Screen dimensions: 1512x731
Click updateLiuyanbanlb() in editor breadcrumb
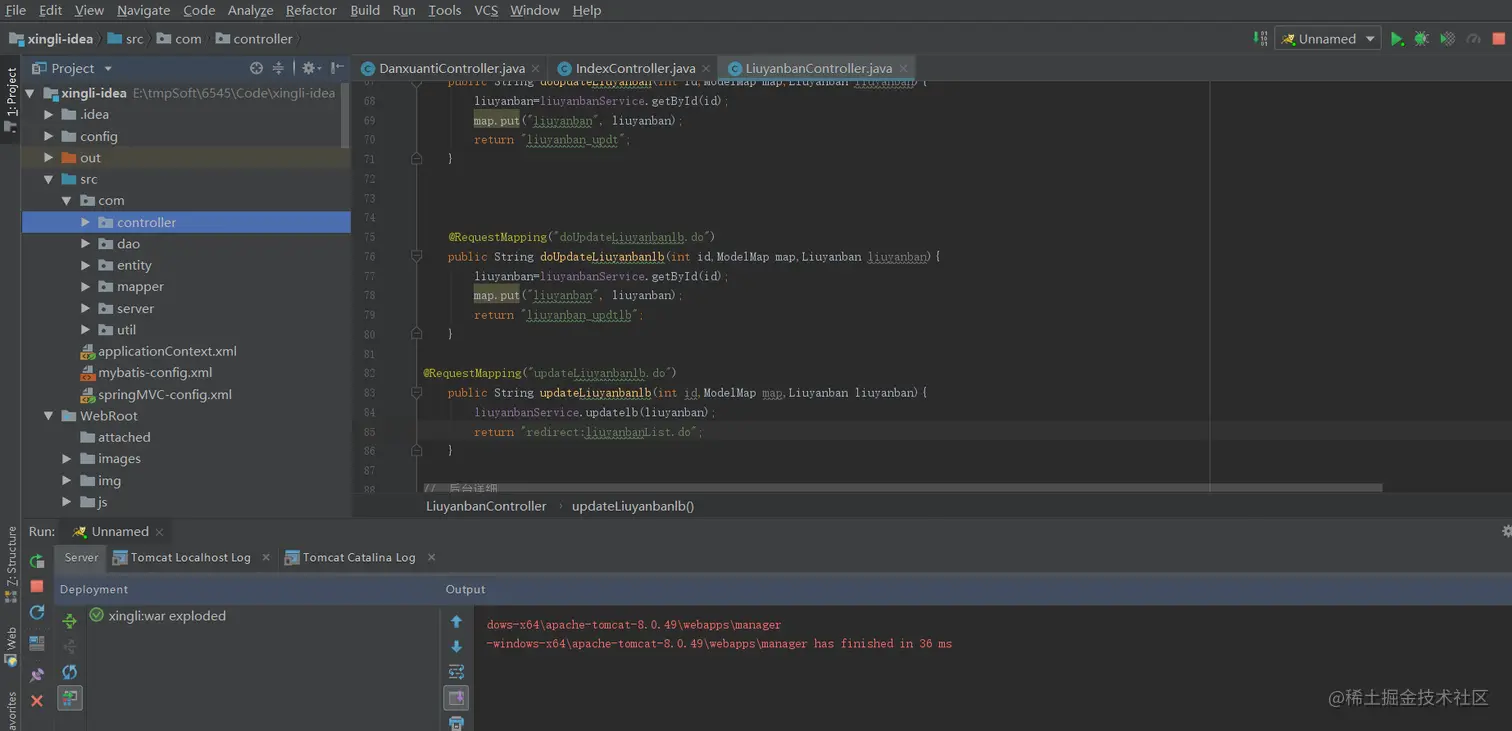point(633,506)
